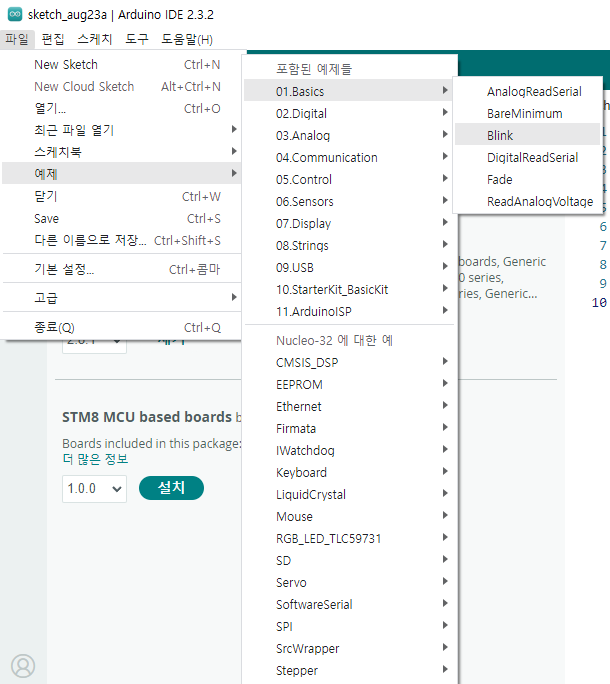The image size is (610, 684).
Task: Open the Firmata library examples
Action: (349, 428)
